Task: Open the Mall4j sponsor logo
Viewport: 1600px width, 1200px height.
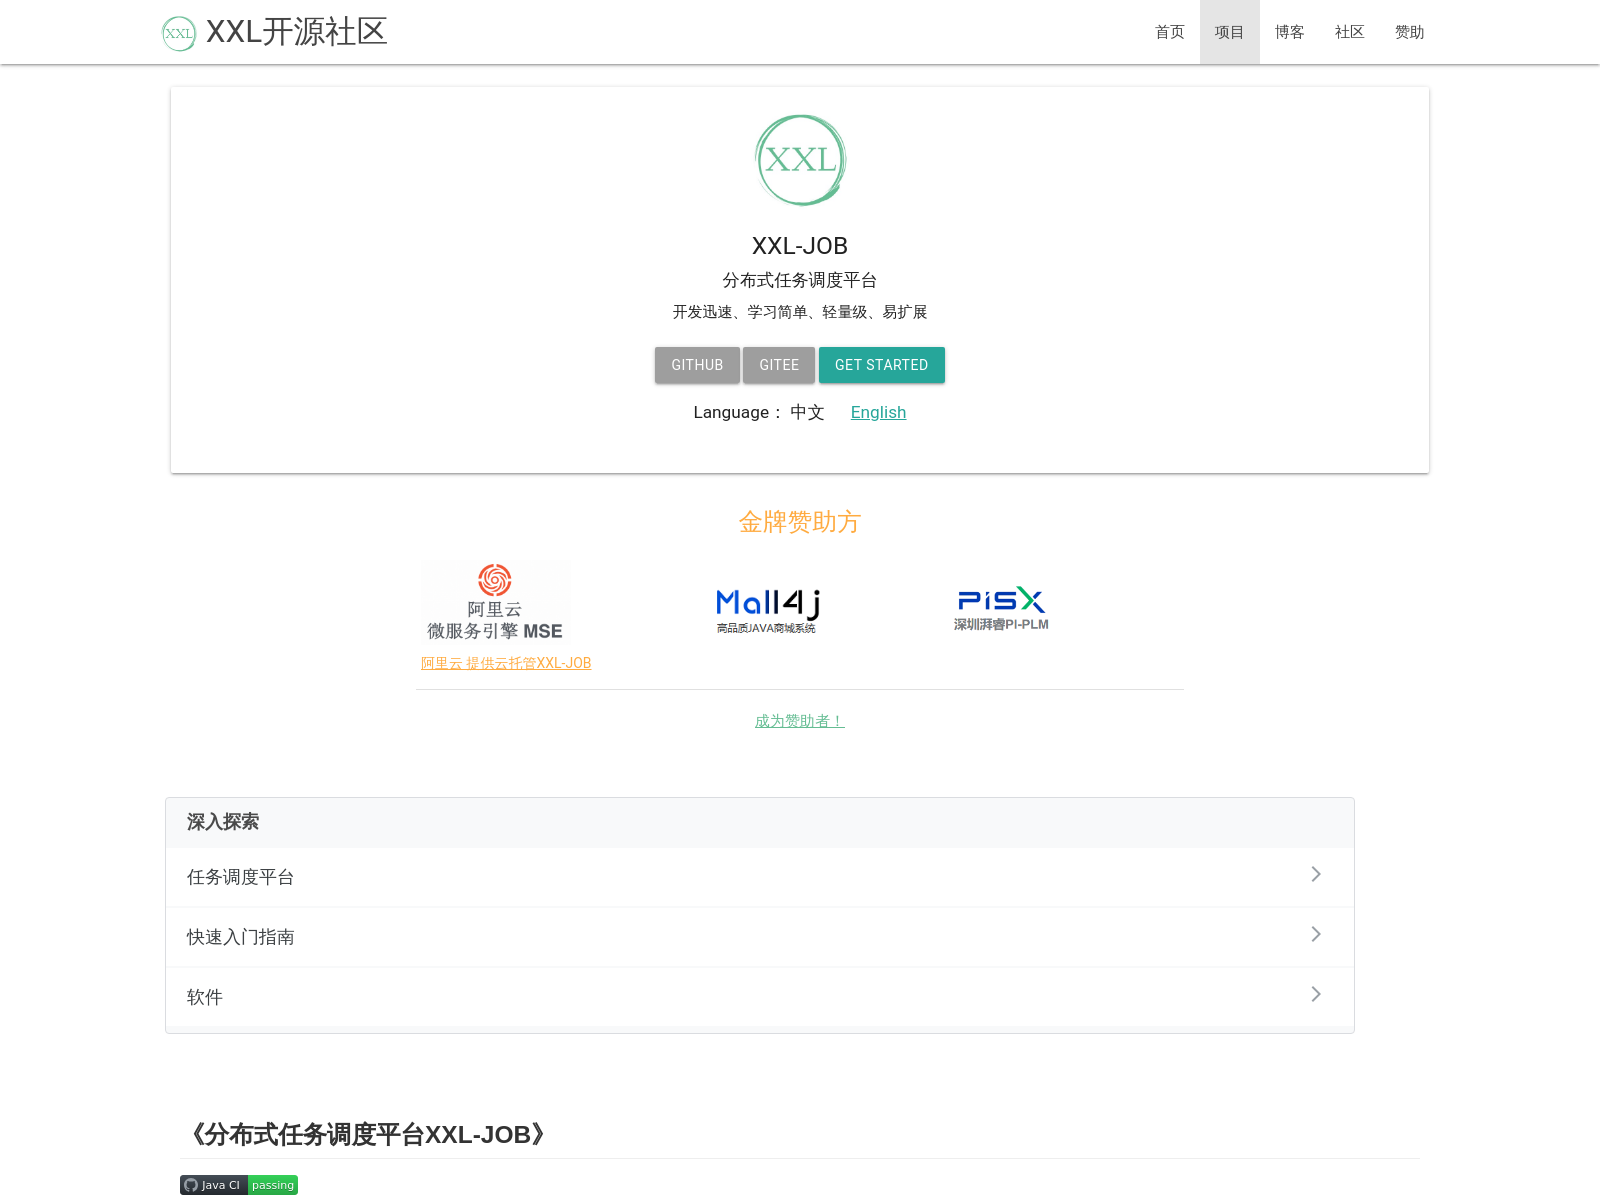Action: click(x=767, y=610)
